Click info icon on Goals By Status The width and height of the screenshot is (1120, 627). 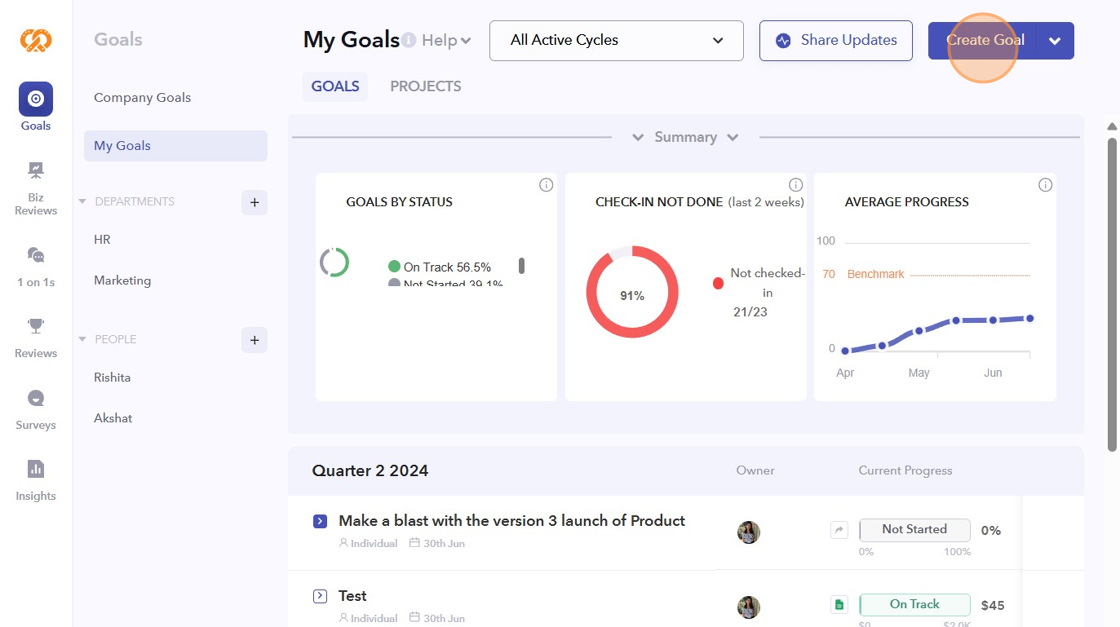point(546,185)
